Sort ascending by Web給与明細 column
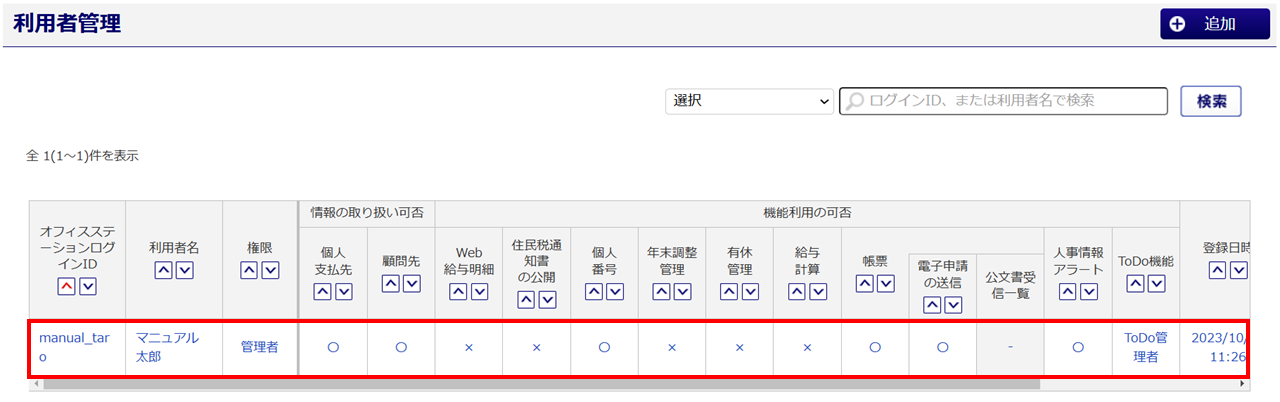Screen dimensions: 1280x402 [459, 291]
